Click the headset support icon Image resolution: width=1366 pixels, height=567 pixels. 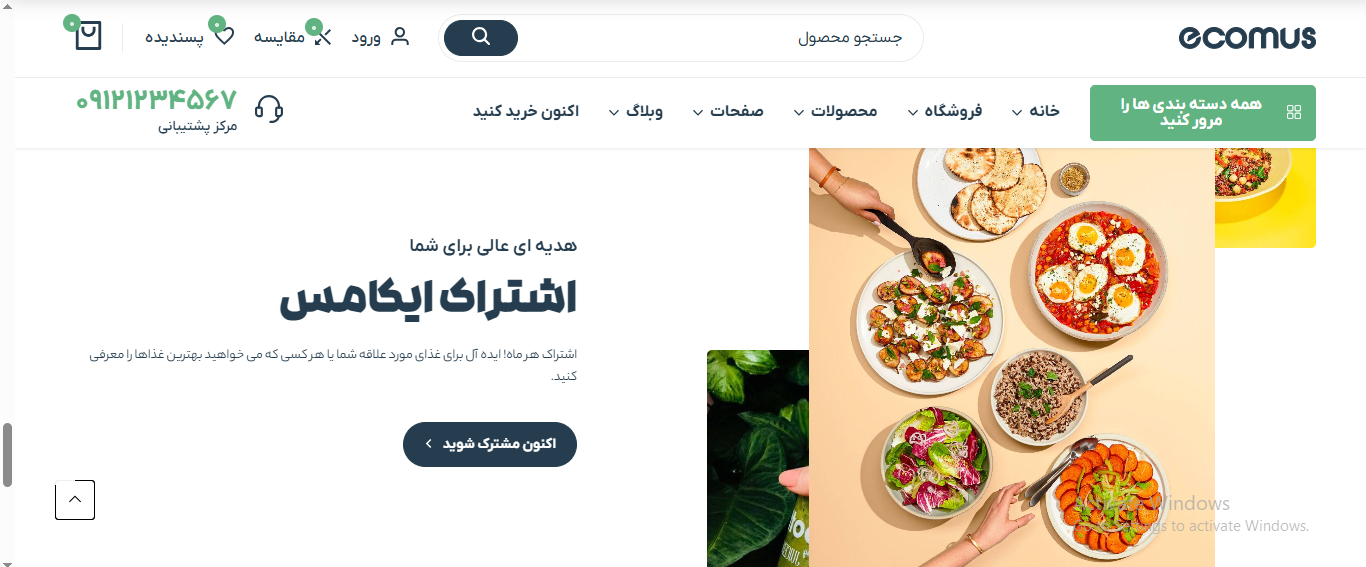pos(269,109)
